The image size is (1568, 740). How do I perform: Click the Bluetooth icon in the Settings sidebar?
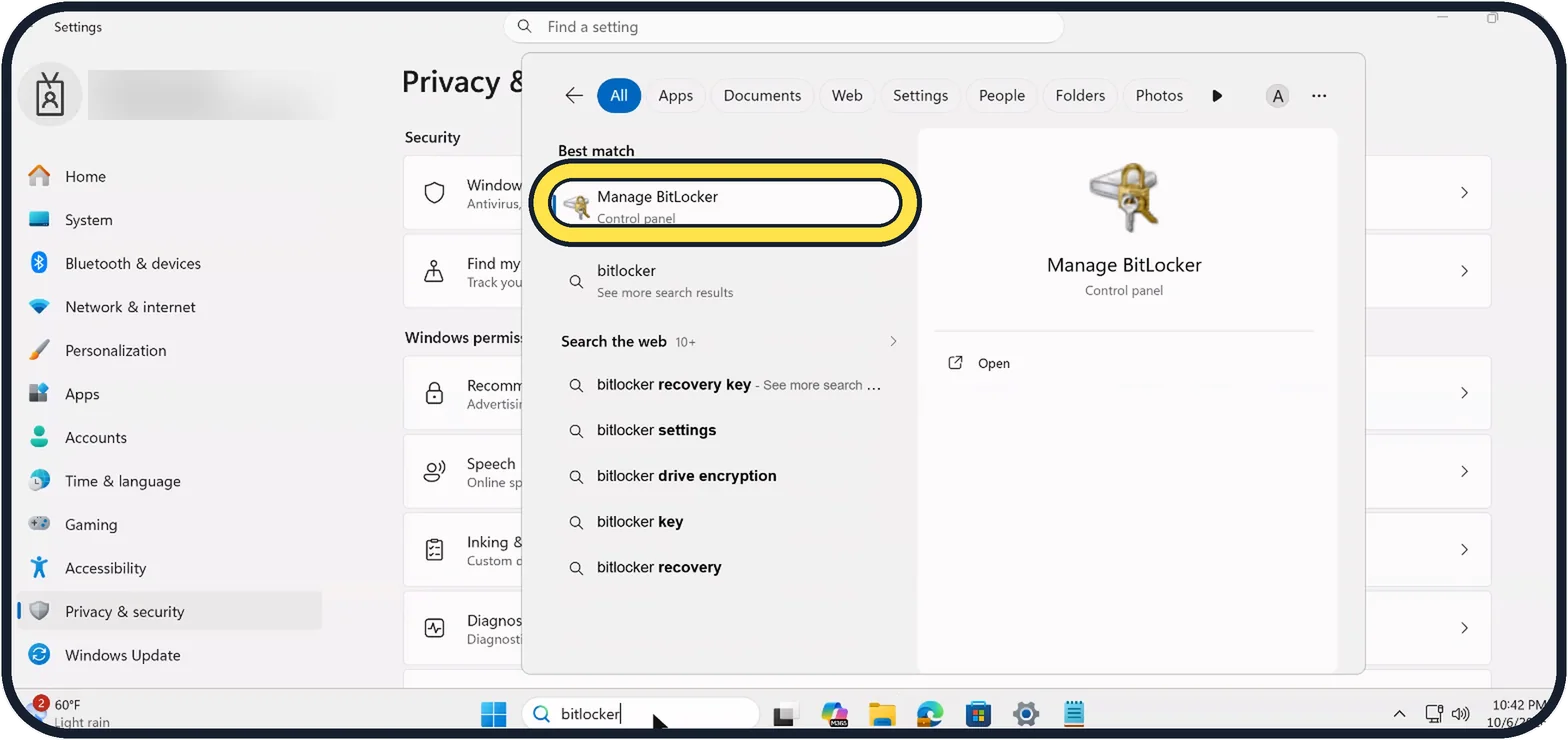tap(39, 263)
